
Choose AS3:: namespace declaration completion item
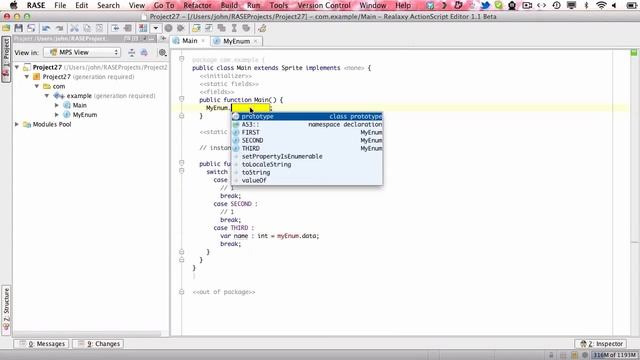(x=307, y=124)
